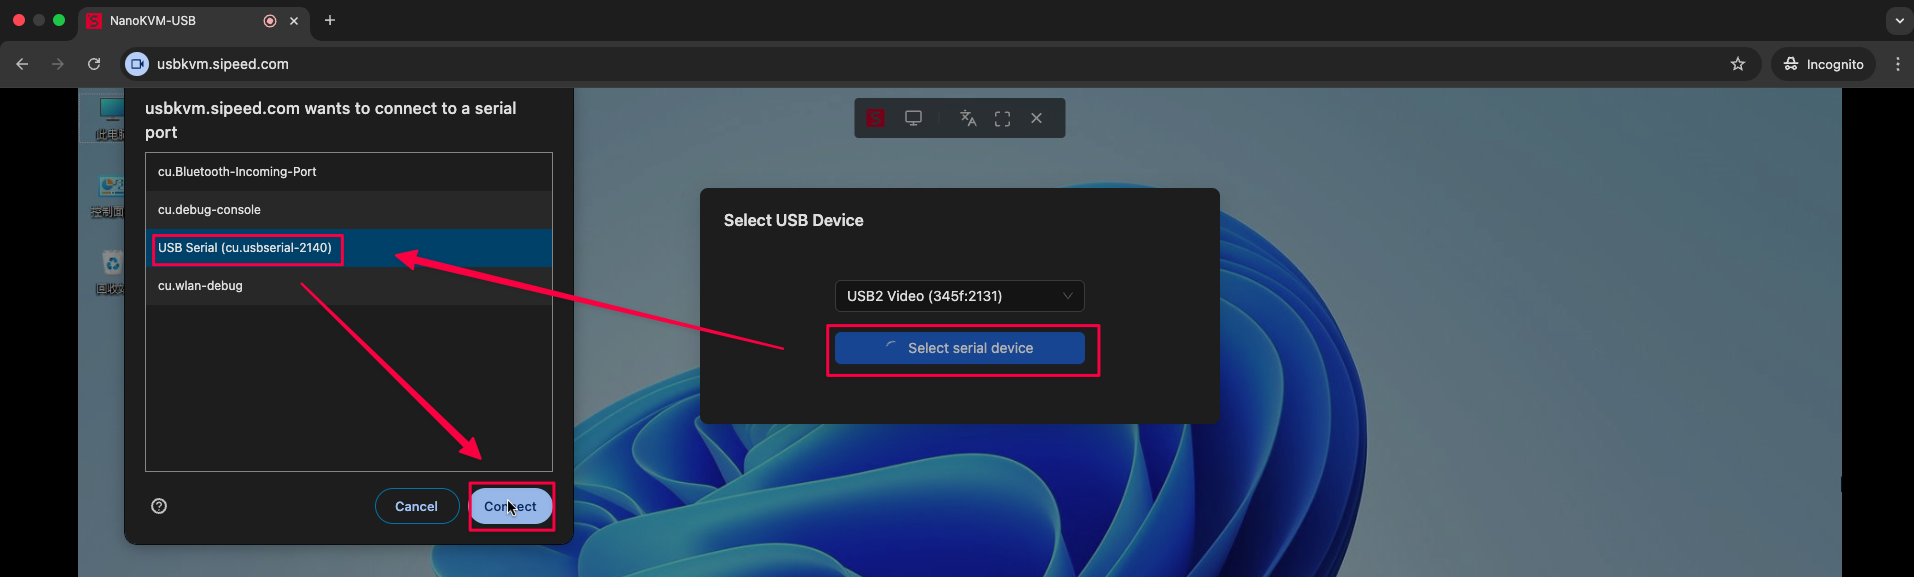Click the Recycle Bin desktop icon in remote screen
Screen dimensions: 1914x577
point(110,272)
